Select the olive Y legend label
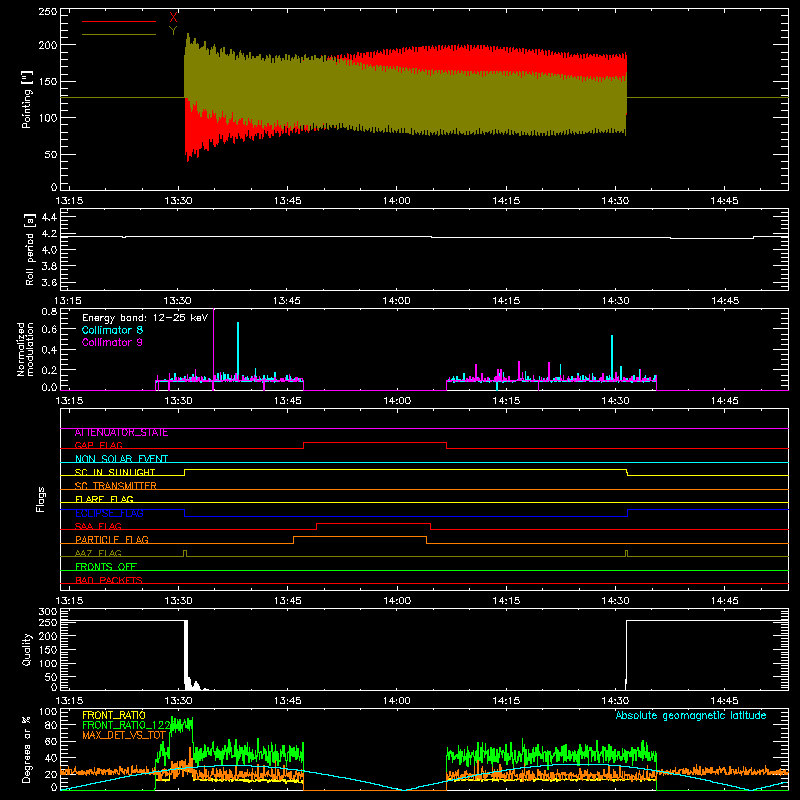Viewport: 800px width, 800px height. pos(173,31)
